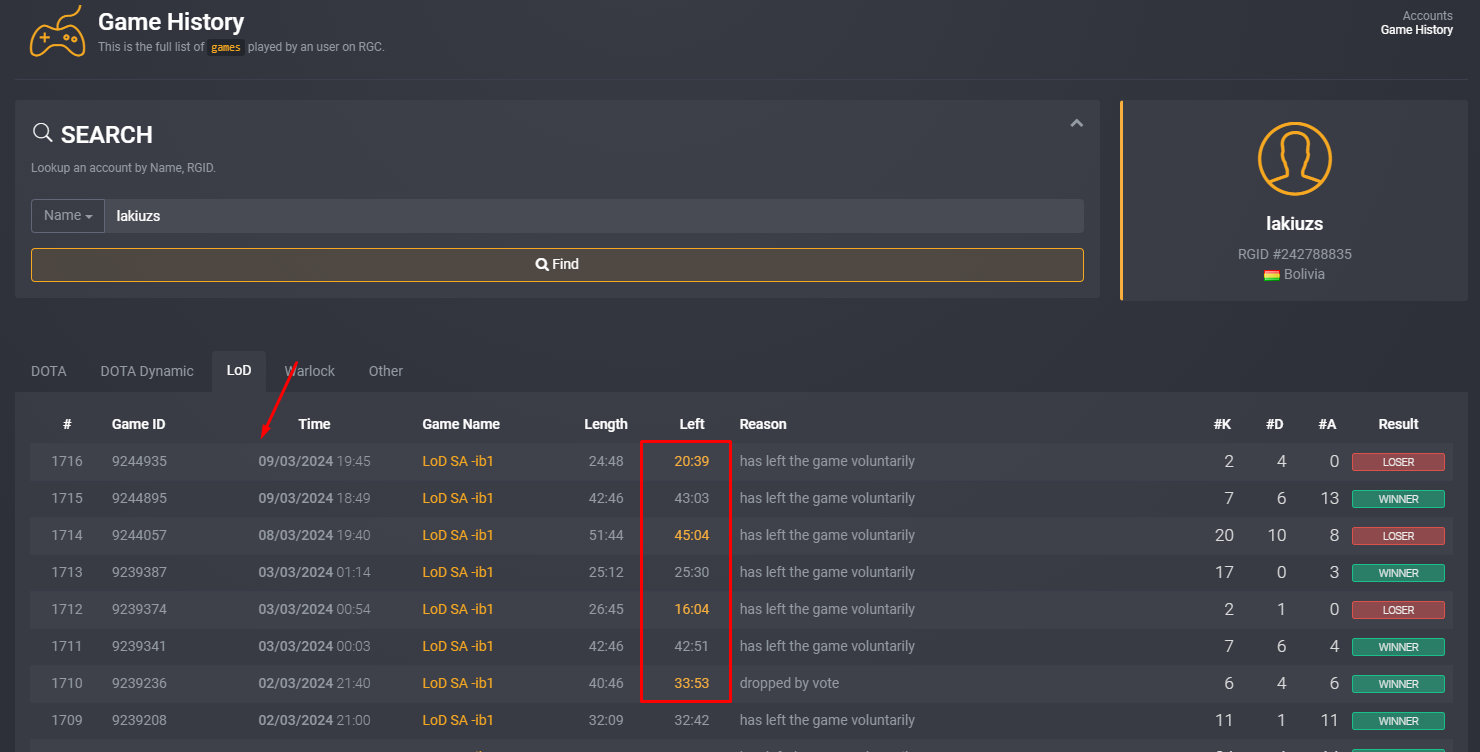Click the RGID #242788835 text

1294,254
